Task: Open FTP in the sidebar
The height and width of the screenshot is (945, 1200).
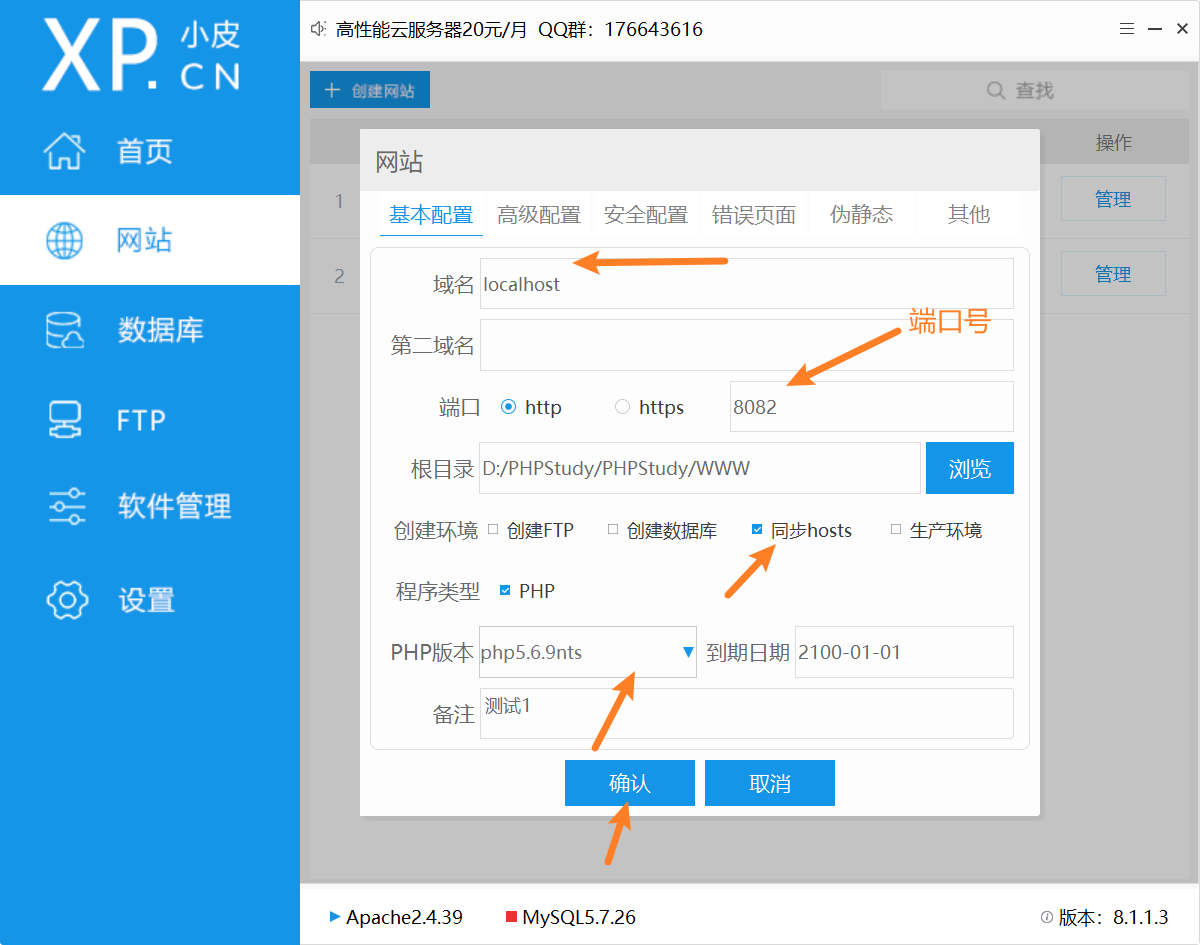Action: click(150, 419)
